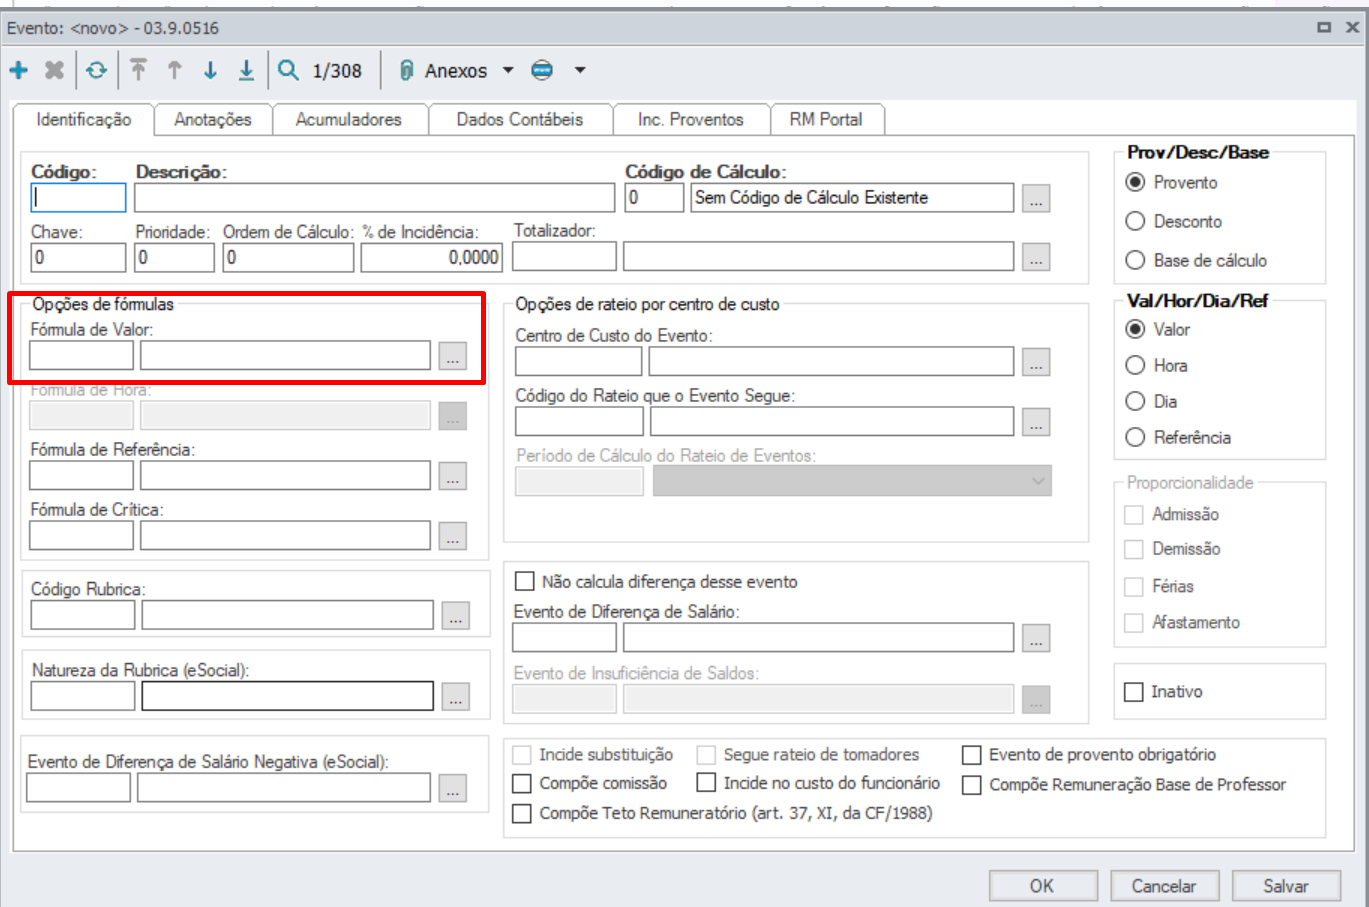
Task: Open the Acumuladores tab
Action: [349, 119]
